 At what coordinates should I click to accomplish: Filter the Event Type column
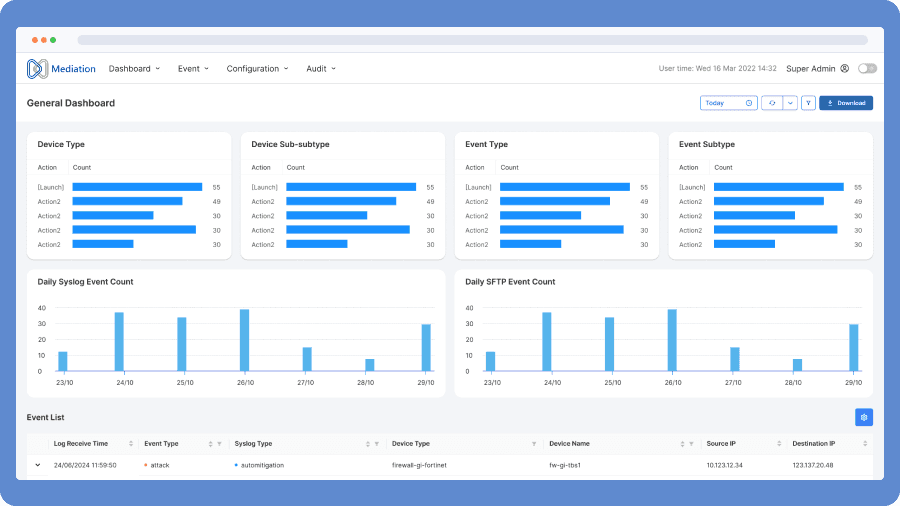[x=219, y=443]
